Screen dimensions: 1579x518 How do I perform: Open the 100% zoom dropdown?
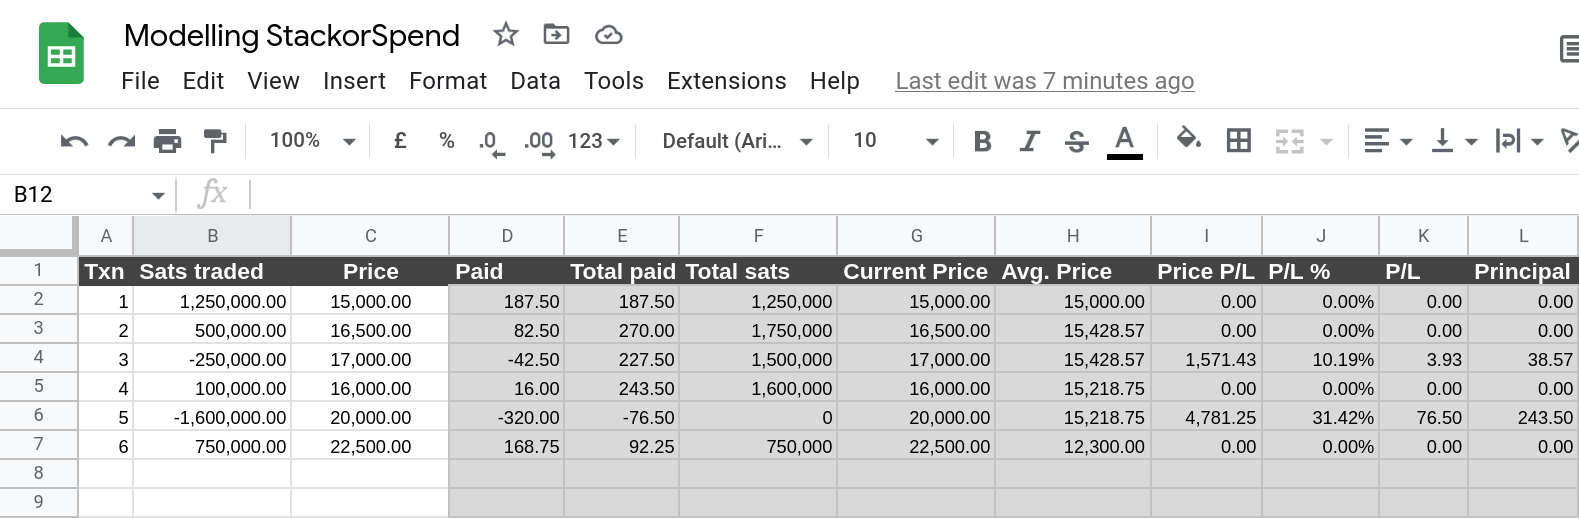pos(312,141)
